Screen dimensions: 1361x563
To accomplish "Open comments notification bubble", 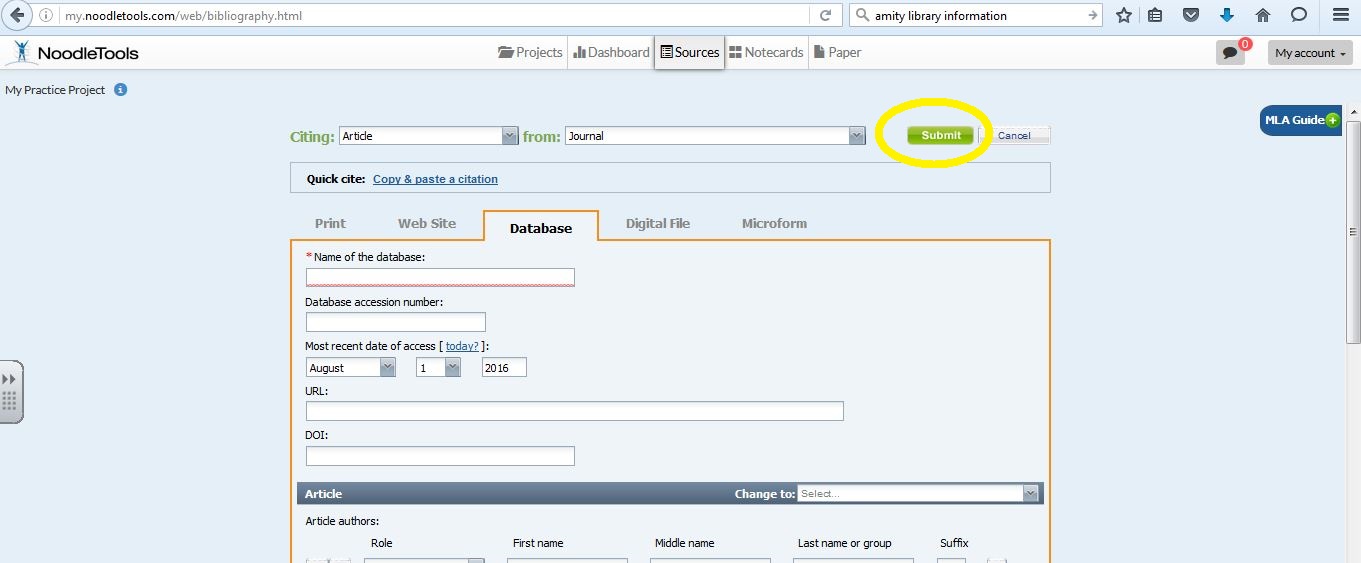I will tap(1230, 53).
